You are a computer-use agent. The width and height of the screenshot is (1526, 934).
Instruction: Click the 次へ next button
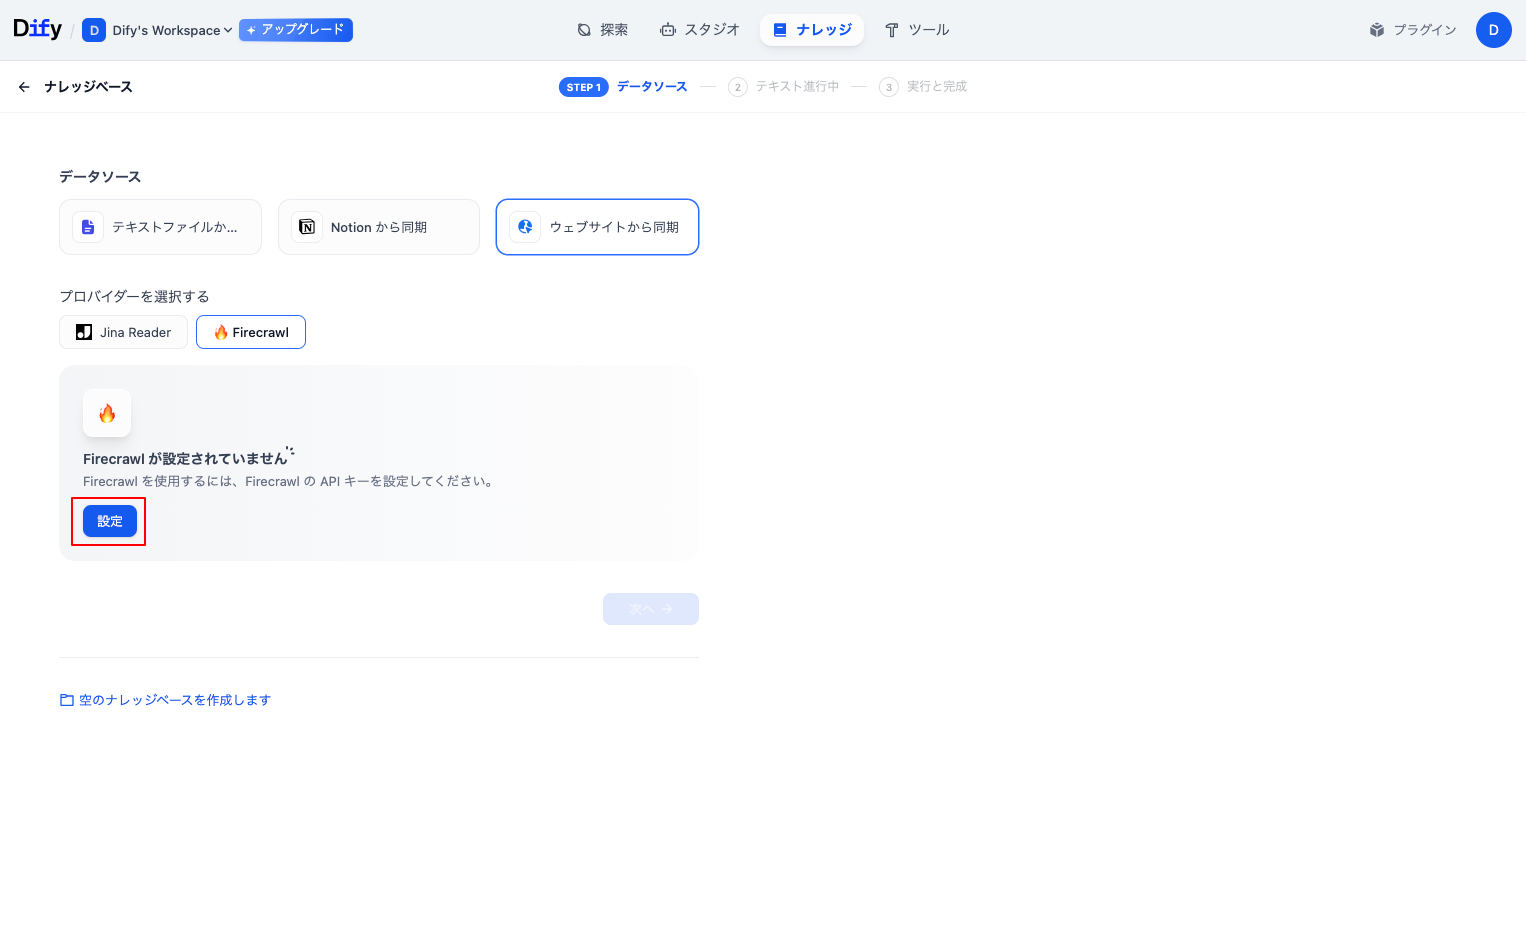click(650, 609)
